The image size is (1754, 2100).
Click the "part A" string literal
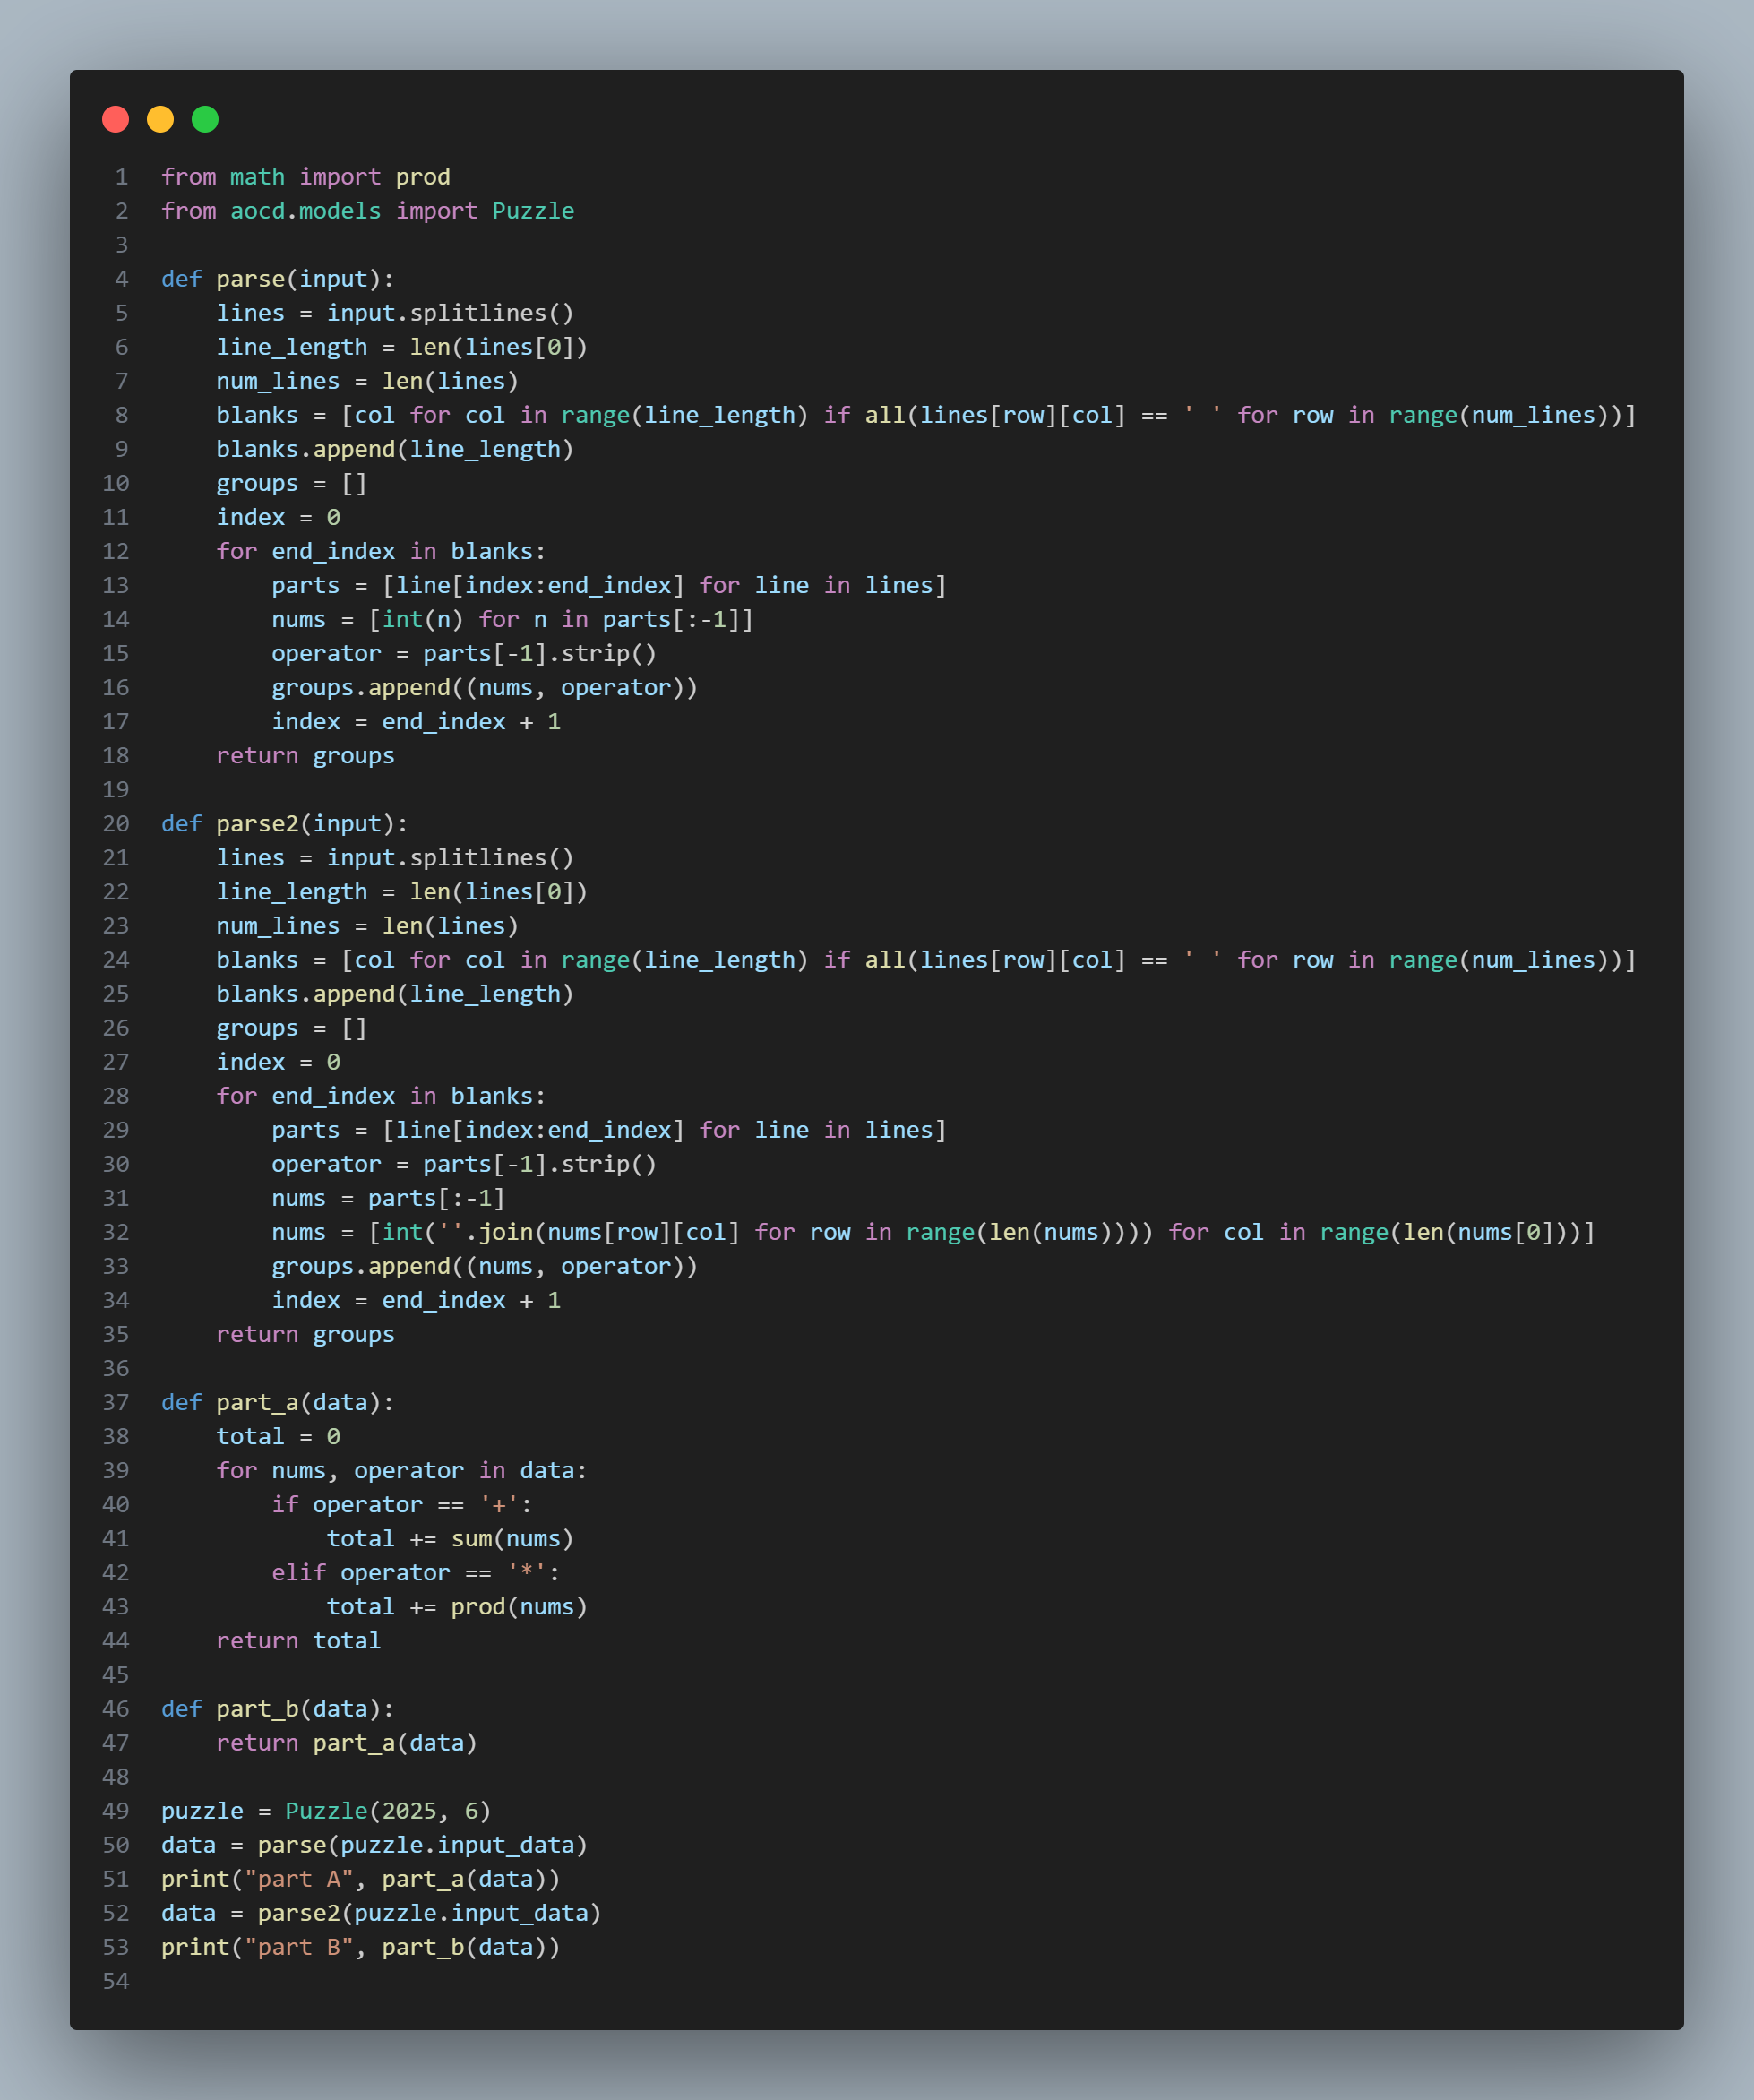tap(298, 1879)
